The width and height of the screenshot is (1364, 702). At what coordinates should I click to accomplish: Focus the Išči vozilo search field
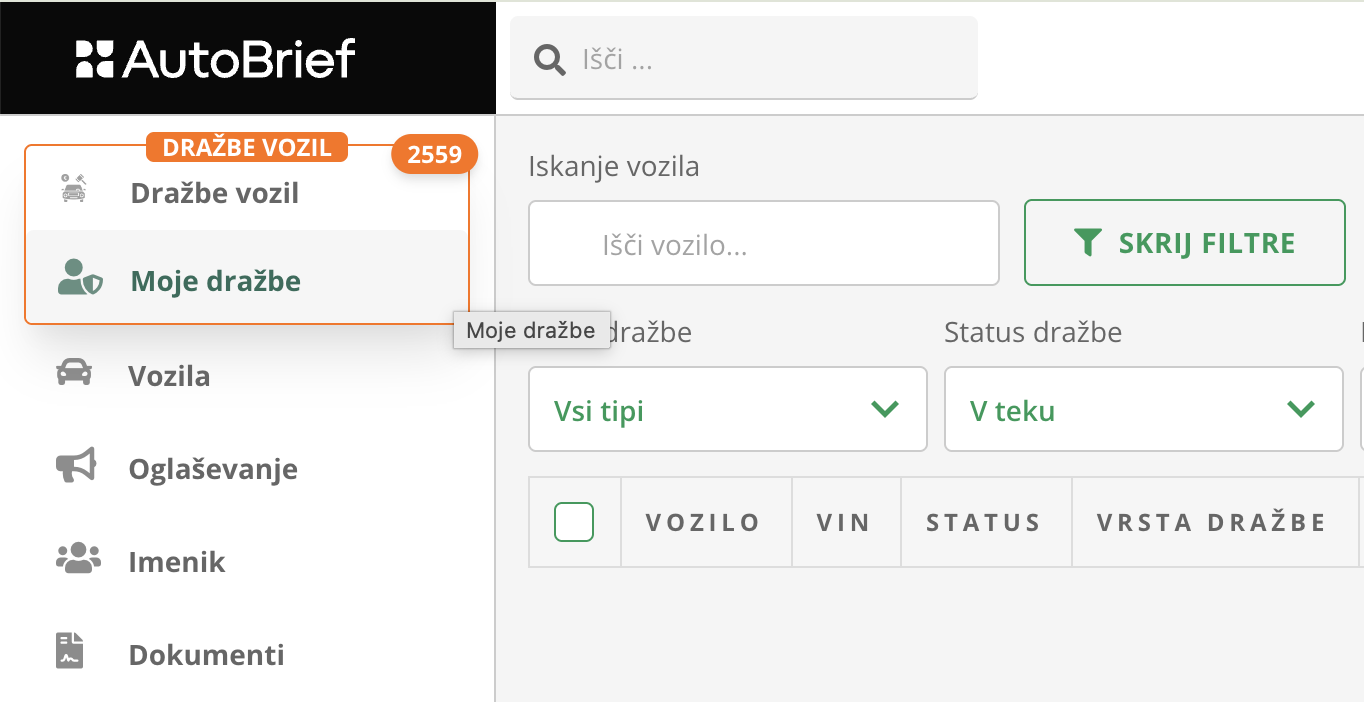pos(763,243)
